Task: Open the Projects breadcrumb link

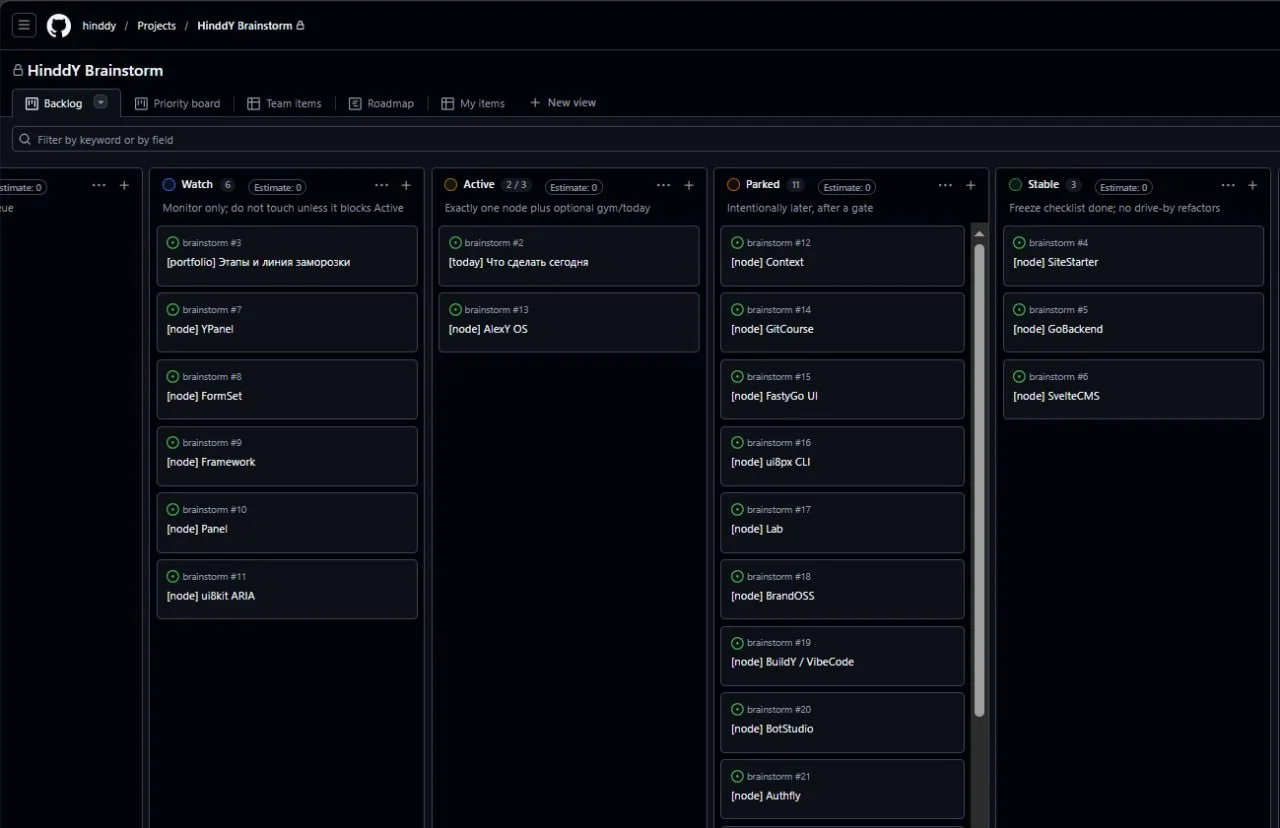Action: [156, 26]
